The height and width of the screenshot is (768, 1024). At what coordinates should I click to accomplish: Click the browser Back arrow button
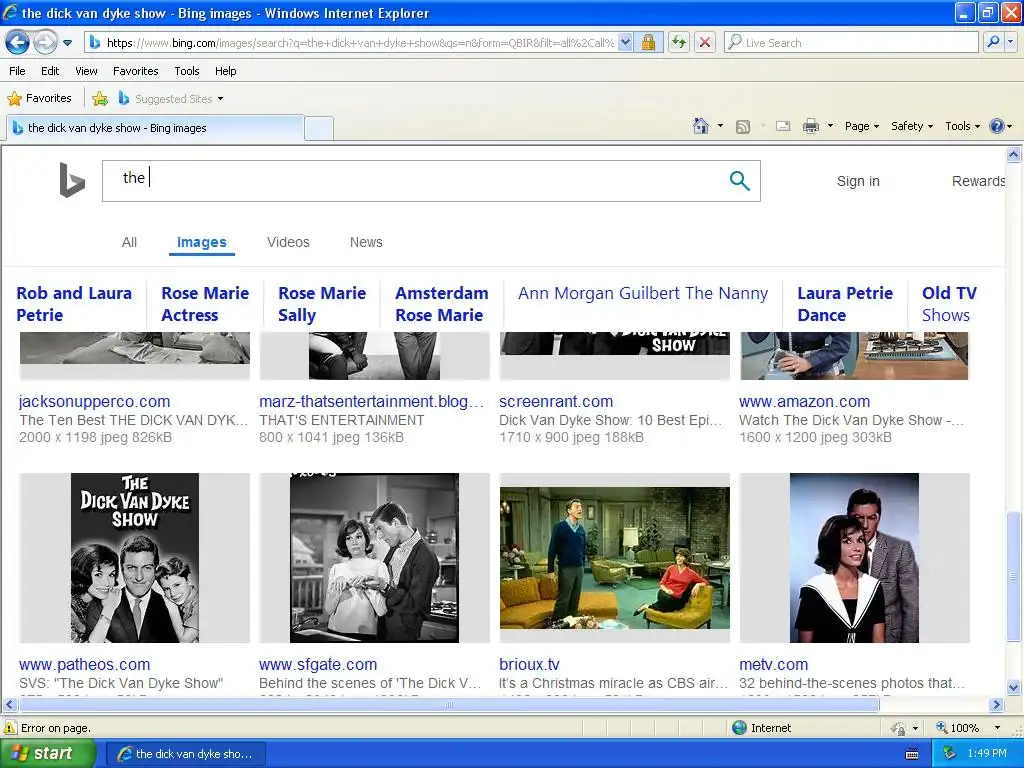click(x=17, y=42)
